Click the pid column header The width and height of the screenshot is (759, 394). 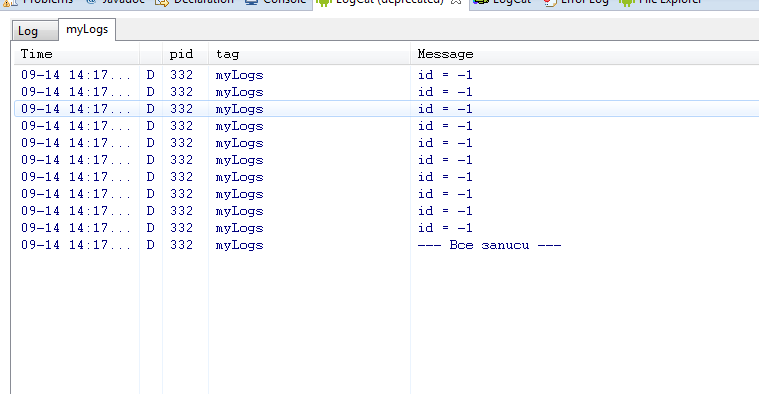pos(185,54)
